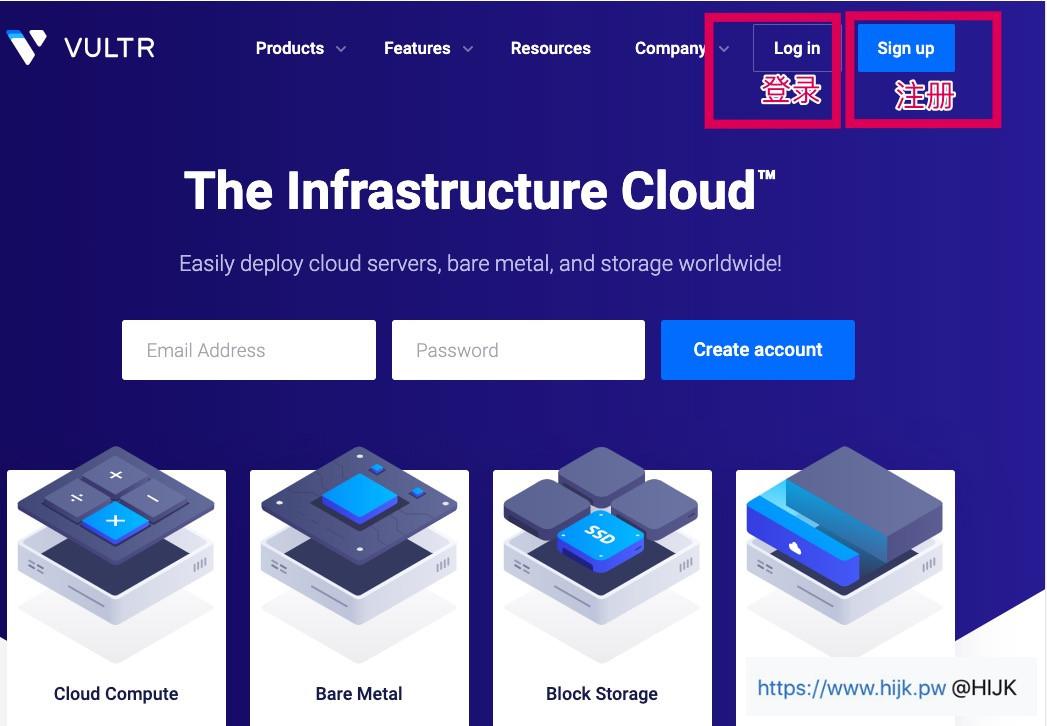Go to the Resources menu item
Screen dimensions: 1047x726
pyautogui.click(x=550, y=48)
